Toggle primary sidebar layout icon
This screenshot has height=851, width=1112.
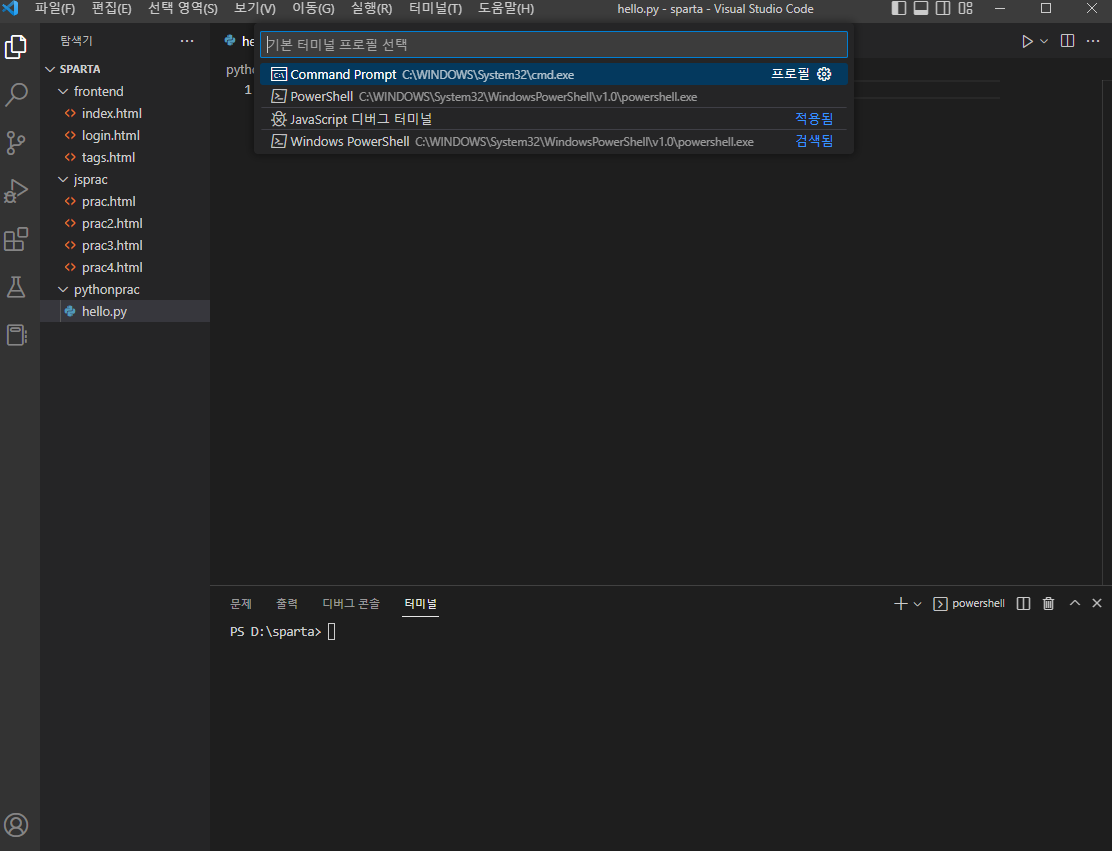pyautogui.click(x=899, y=9)
